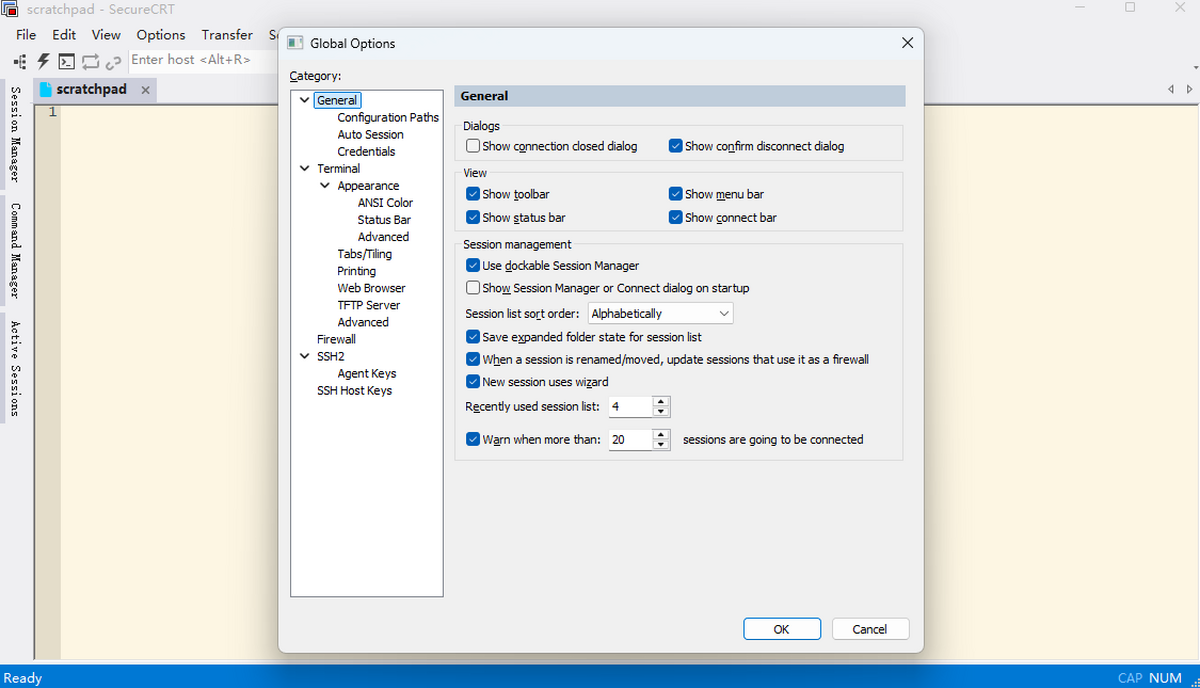The image size is (1200, 688).
Task: Confirm settings with OK button
Action: (782, 629)
